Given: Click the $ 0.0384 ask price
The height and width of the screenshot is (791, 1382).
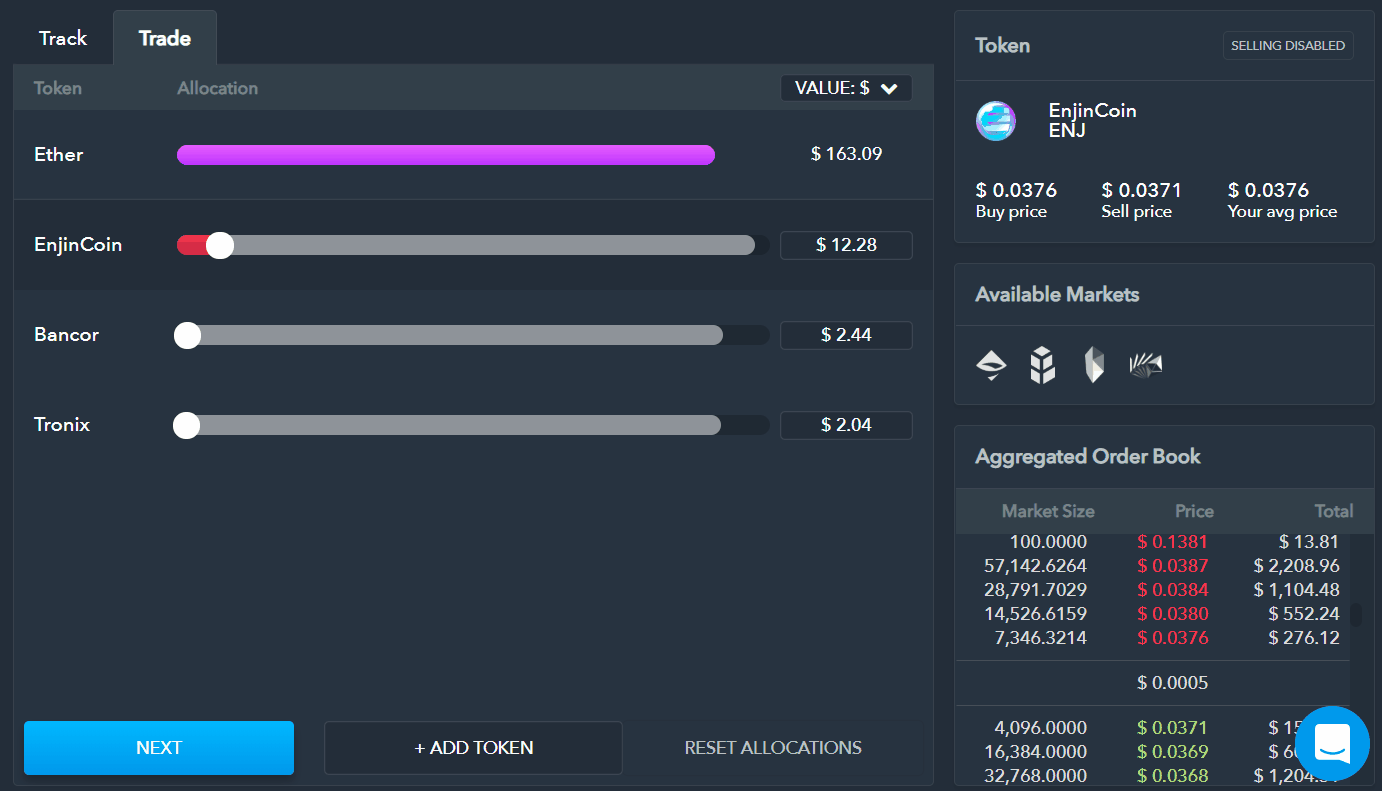Looking at the screenshot, I should (x=1173, y=590).
